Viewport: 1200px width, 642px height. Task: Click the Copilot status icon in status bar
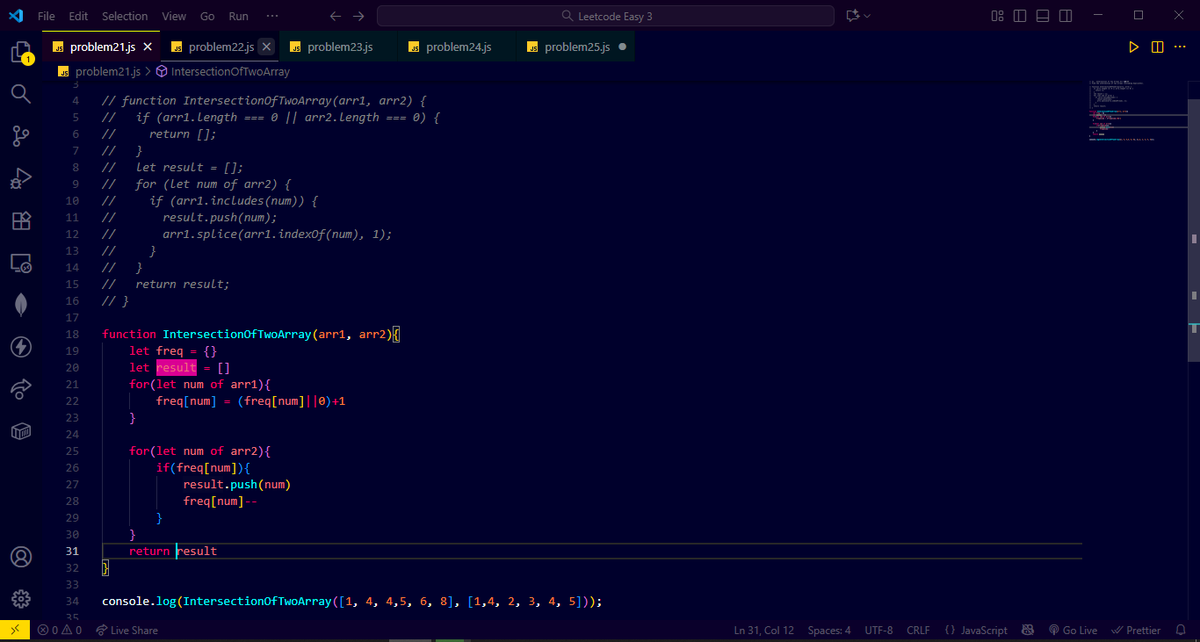tap(1027, 630)
